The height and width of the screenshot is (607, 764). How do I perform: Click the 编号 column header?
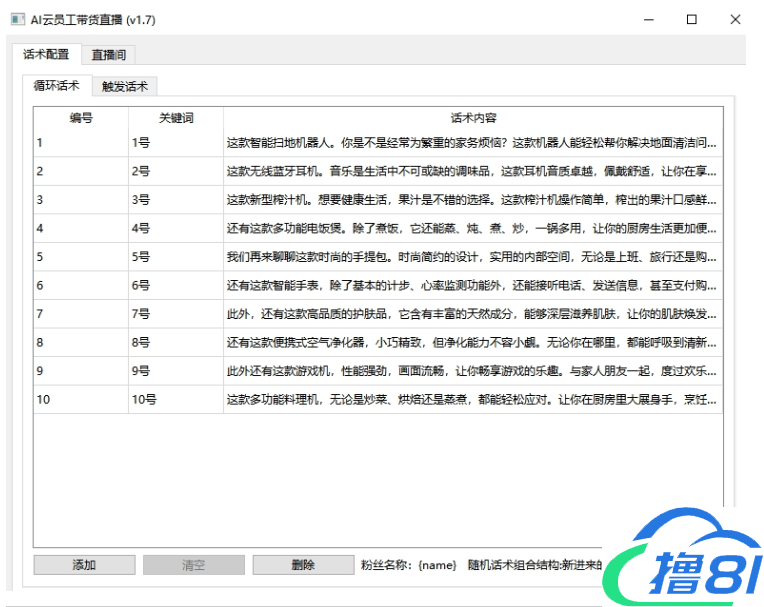point(81,118)
